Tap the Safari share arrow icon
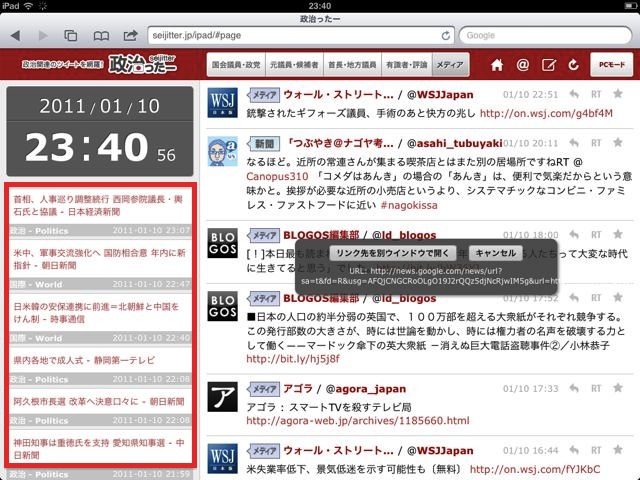This screenshot has width=640, height=480. [x=130, y=36]
